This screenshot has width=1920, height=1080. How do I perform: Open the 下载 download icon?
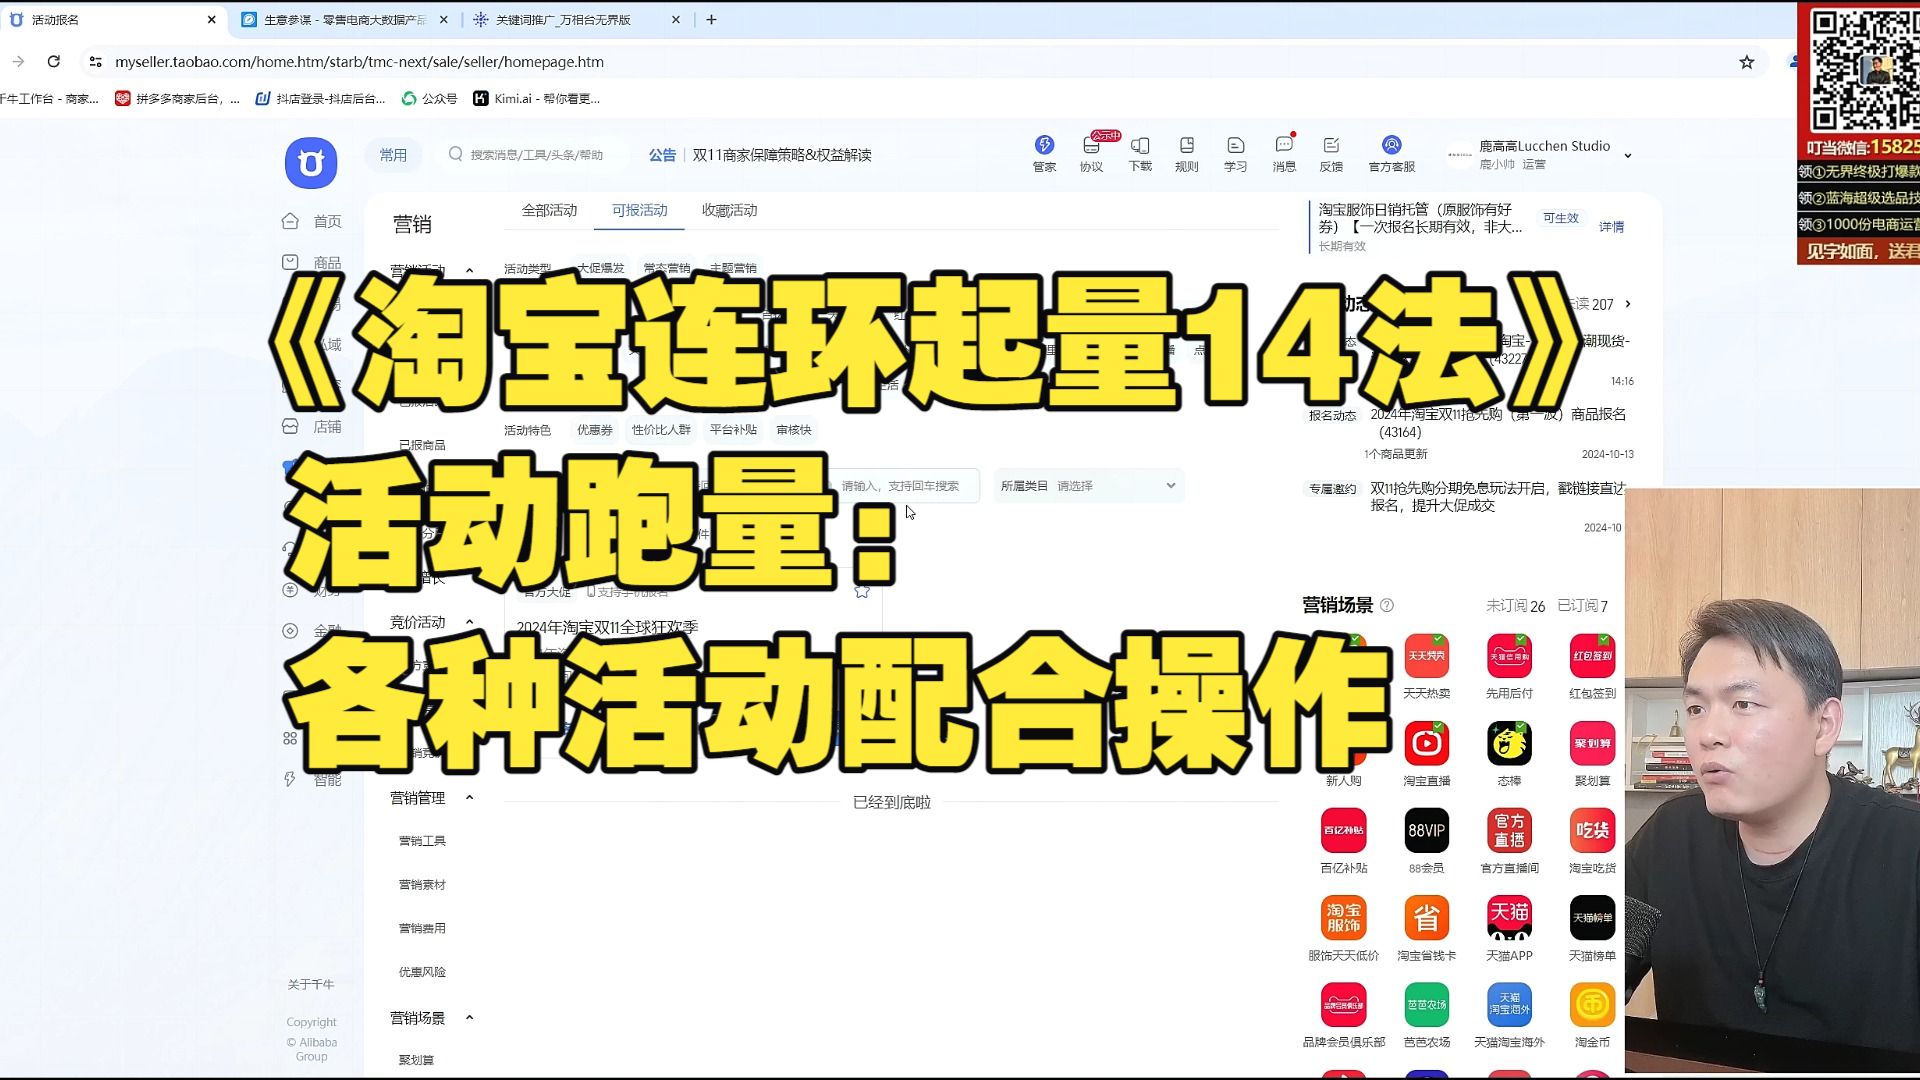coord(1140,154)
